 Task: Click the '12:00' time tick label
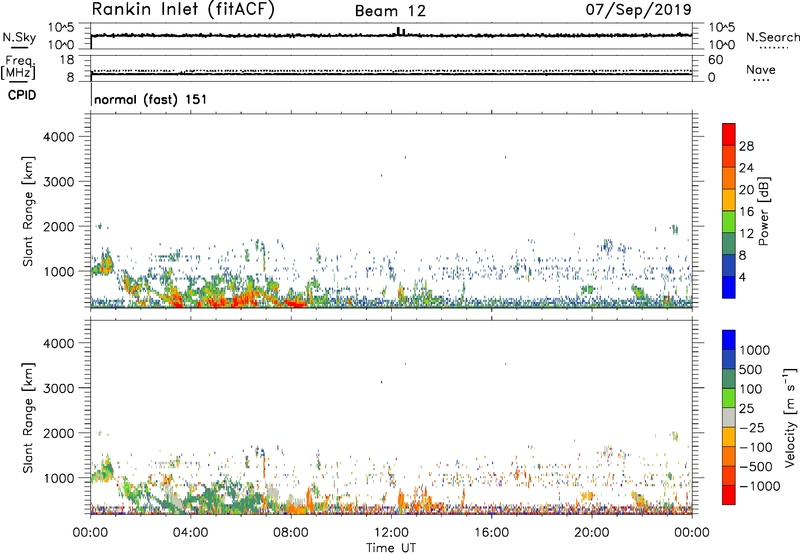pyautogui.click(x=391, y=533)
